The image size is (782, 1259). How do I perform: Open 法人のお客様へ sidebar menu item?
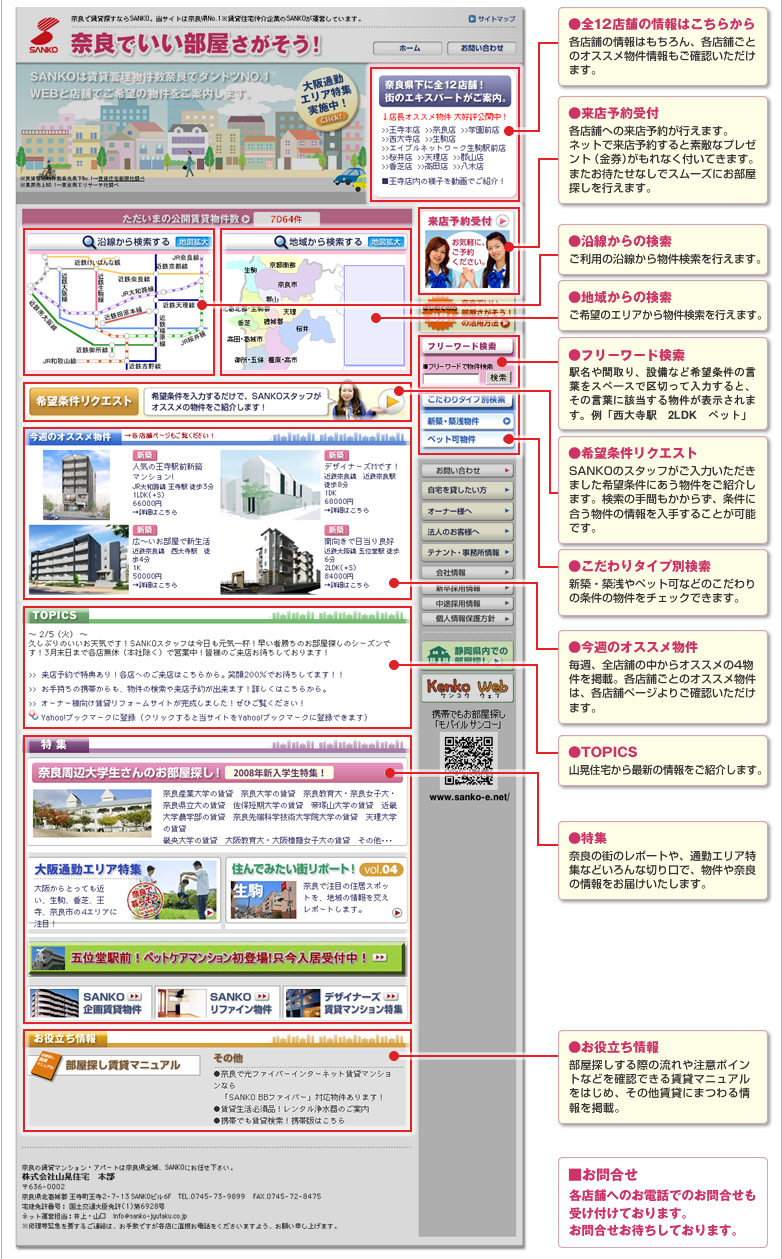468,532
